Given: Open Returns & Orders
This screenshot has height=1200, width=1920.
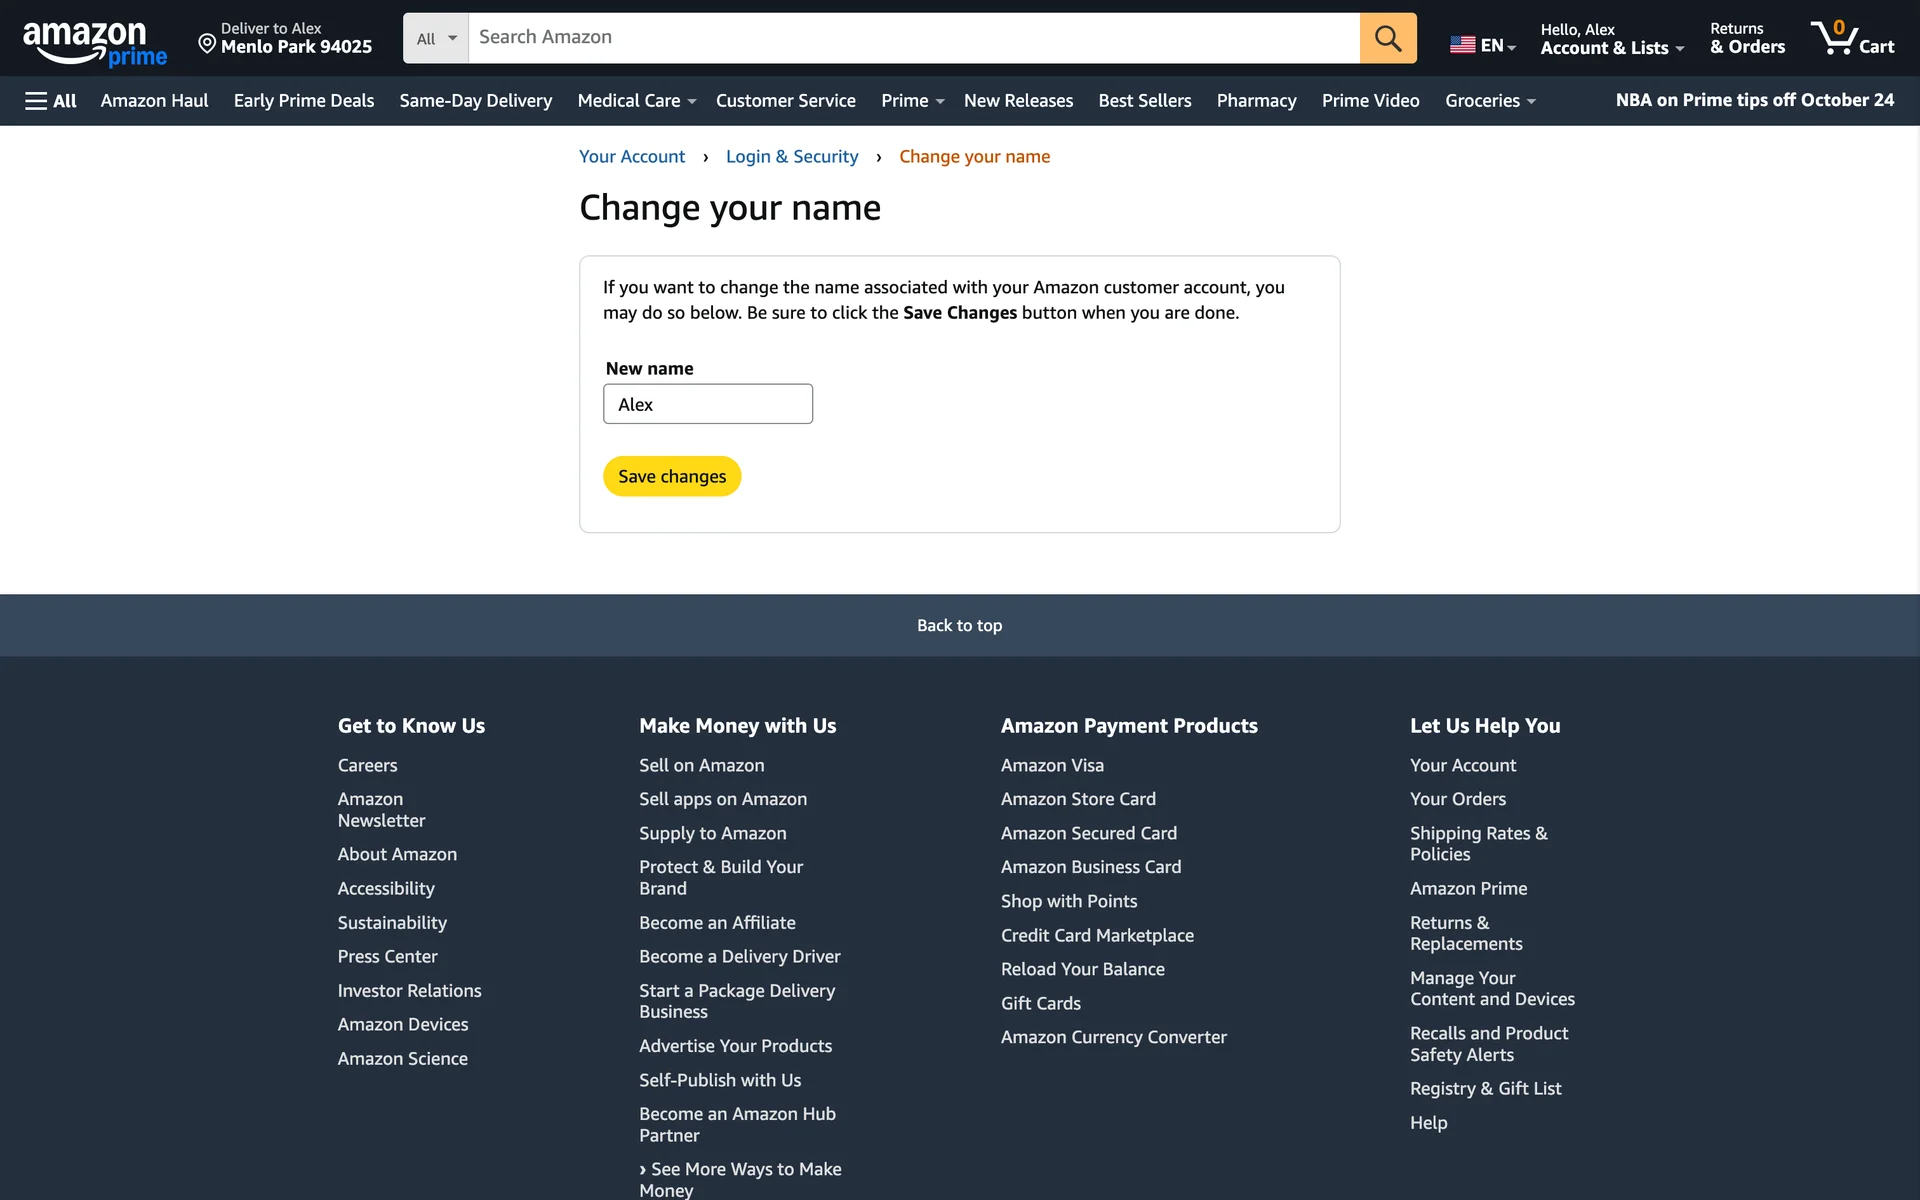Looking at the screenshot, I should coord(1746,38).
